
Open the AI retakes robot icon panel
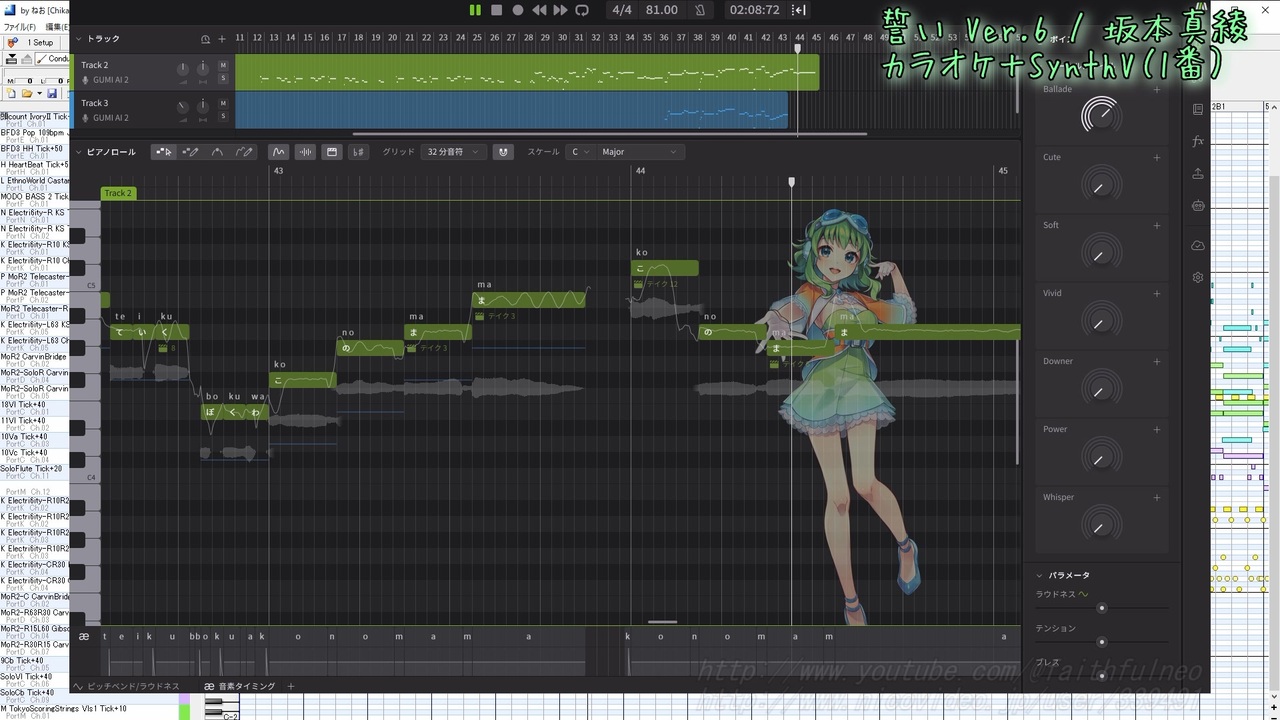pyautogui.click(x=1198, y=206)
